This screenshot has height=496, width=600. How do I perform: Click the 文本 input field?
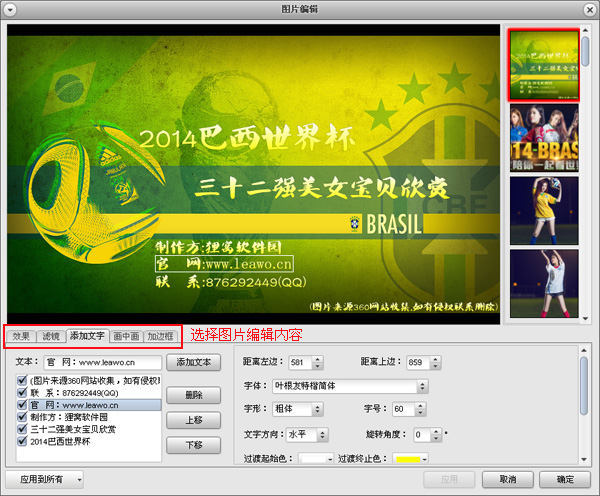point(103,362)
